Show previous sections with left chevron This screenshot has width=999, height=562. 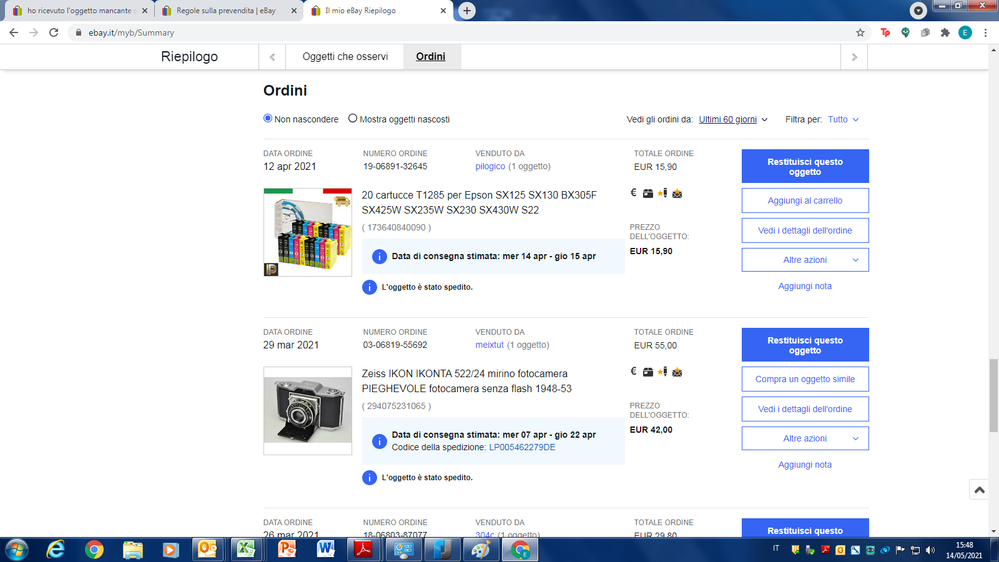pyautogui.click(x=272, y=57)
